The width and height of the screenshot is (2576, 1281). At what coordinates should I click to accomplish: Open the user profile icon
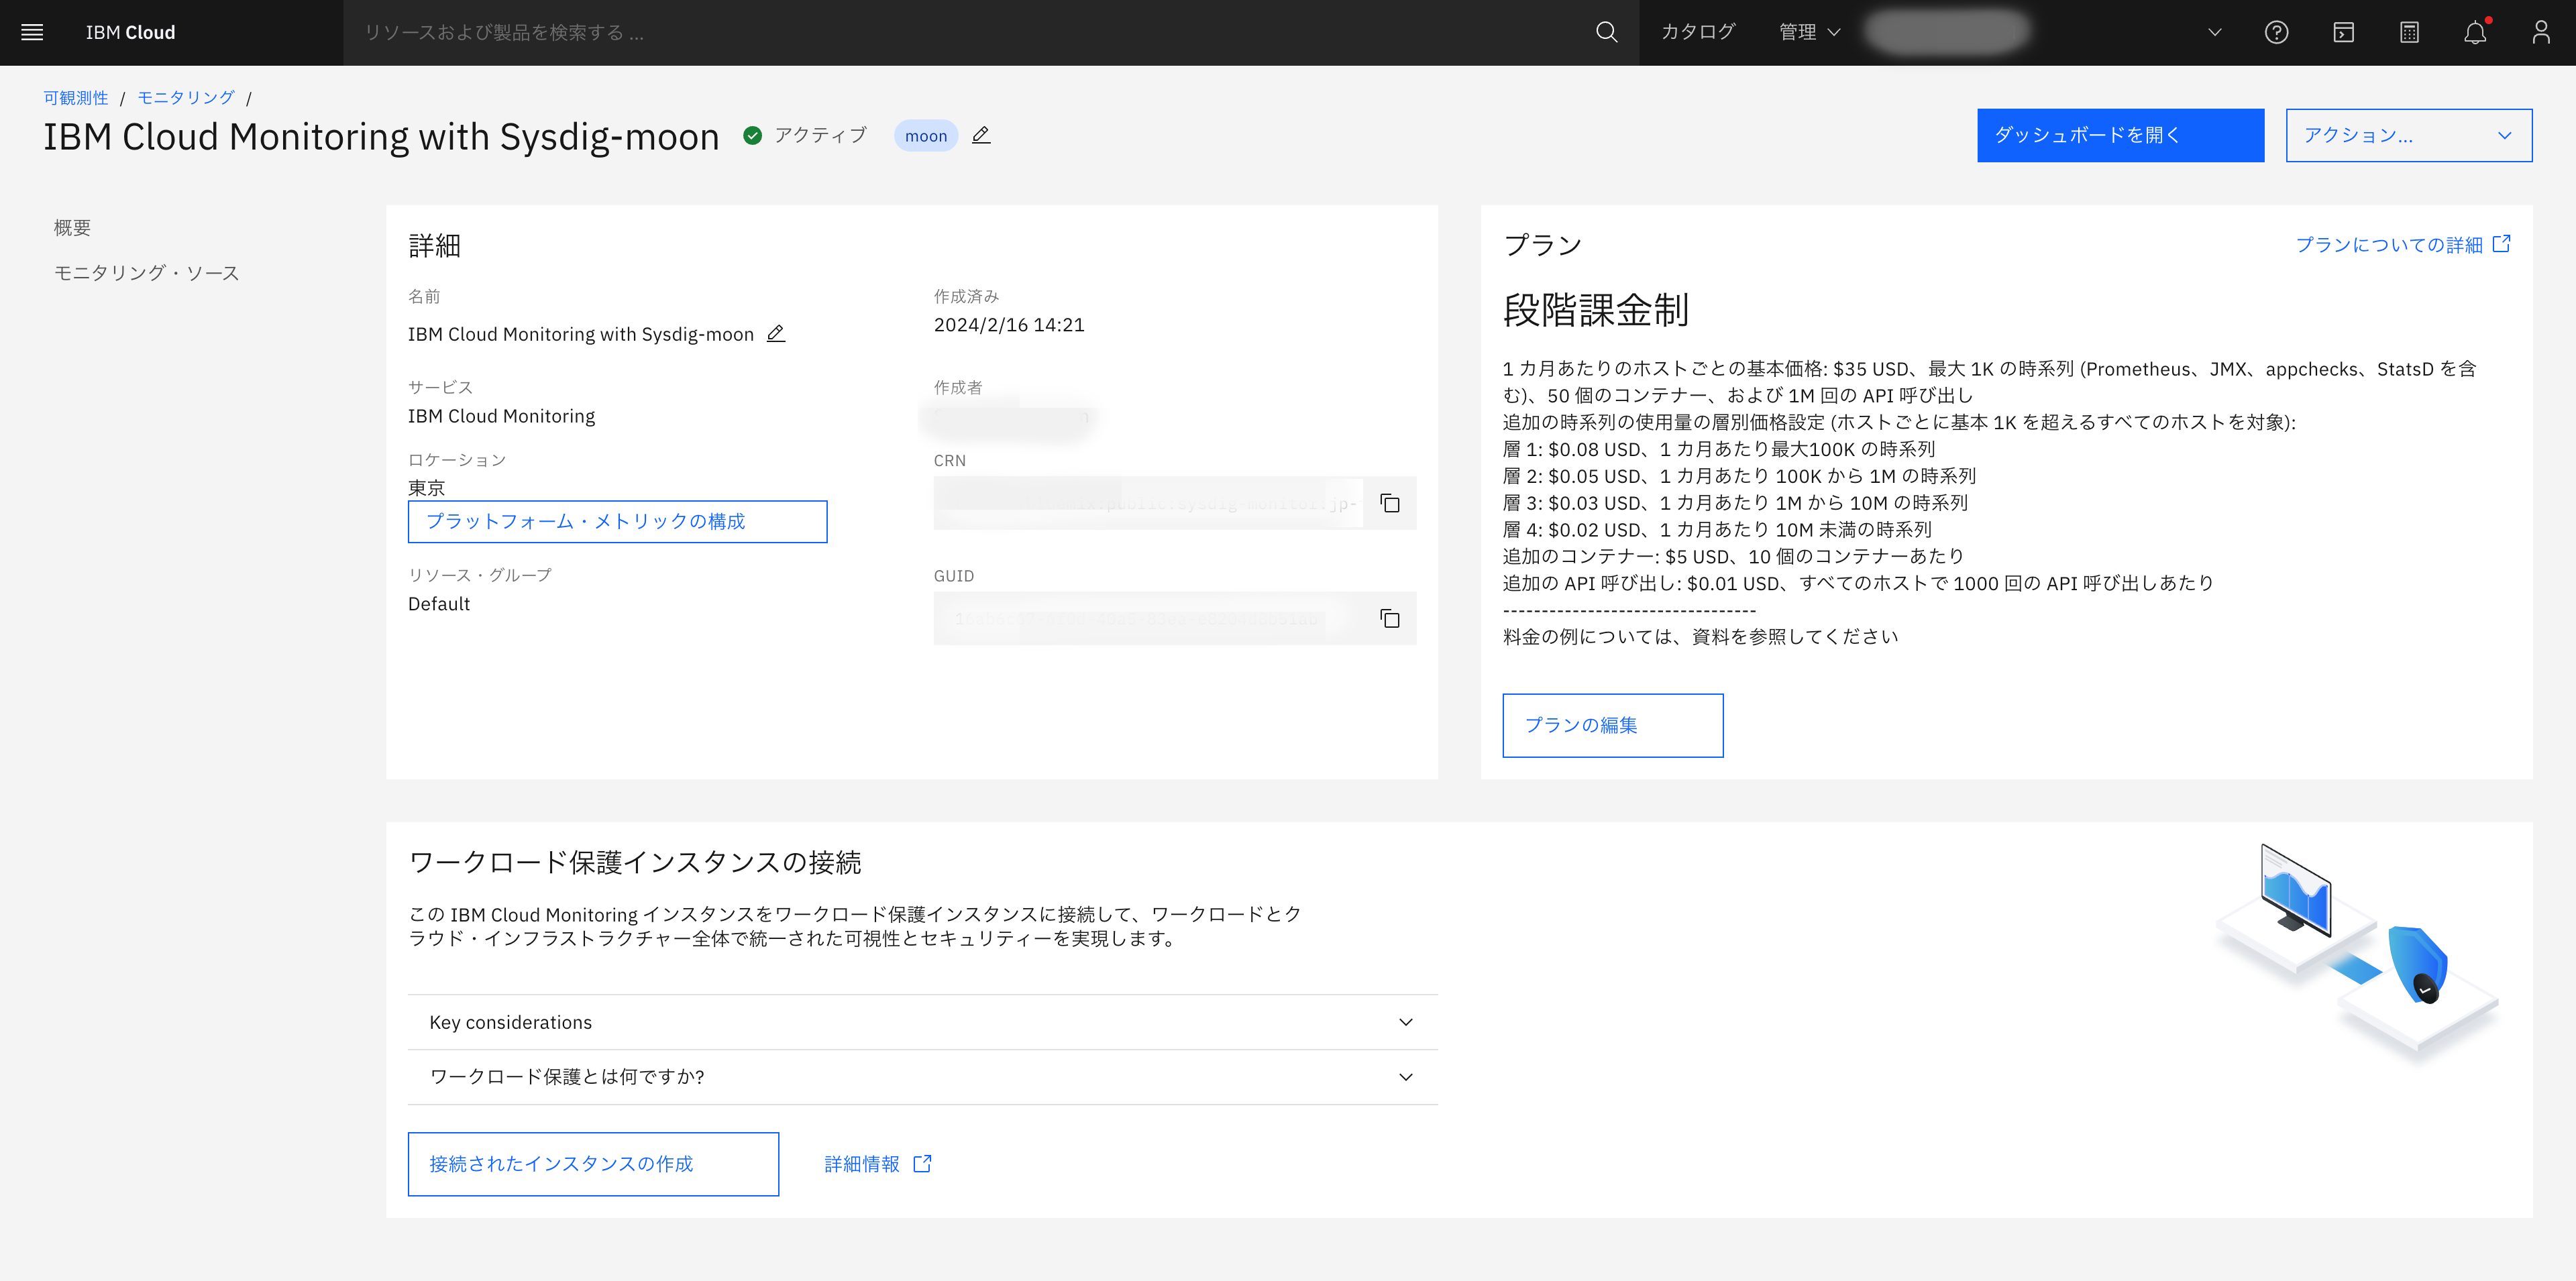point(2541,32)
